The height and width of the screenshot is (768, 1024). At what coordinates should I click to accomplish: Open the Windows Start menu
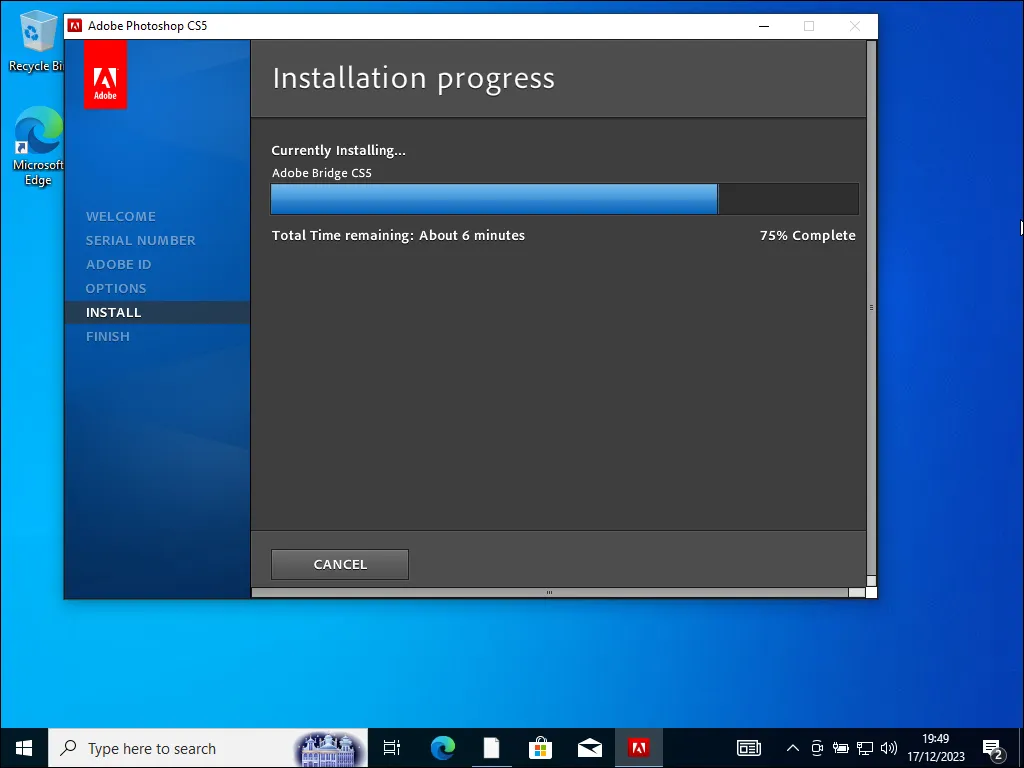point(22,747)
